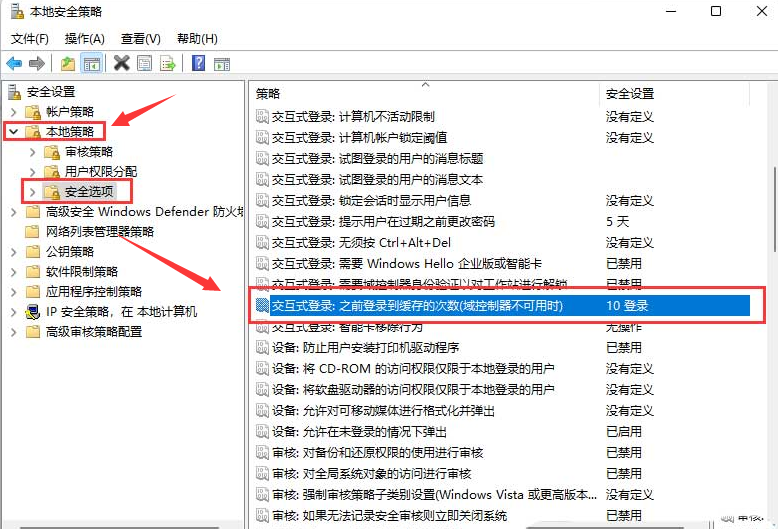Viewport: 778px width, 529px height.
Task: Select 交互式登录: 之前登录到缓存的次数 policy row
Action: 502,305
